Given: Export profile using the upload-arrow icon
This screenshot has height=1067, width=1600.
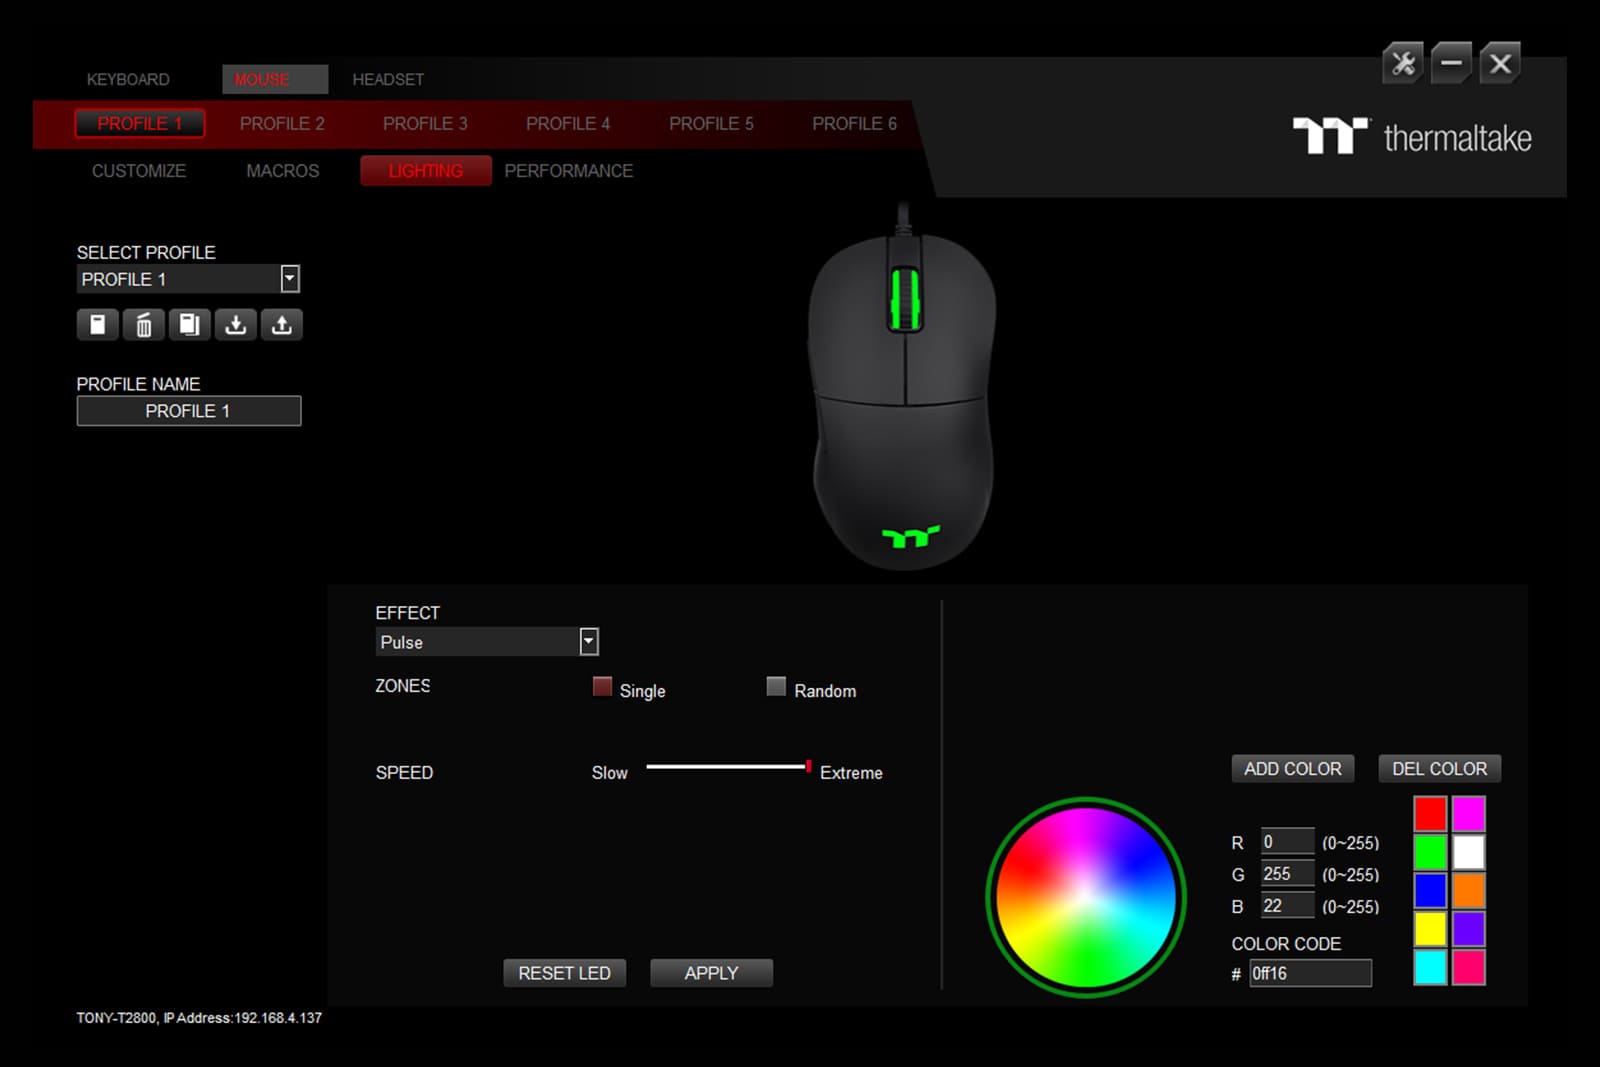Looking at the screenshot, I should 282,325.
